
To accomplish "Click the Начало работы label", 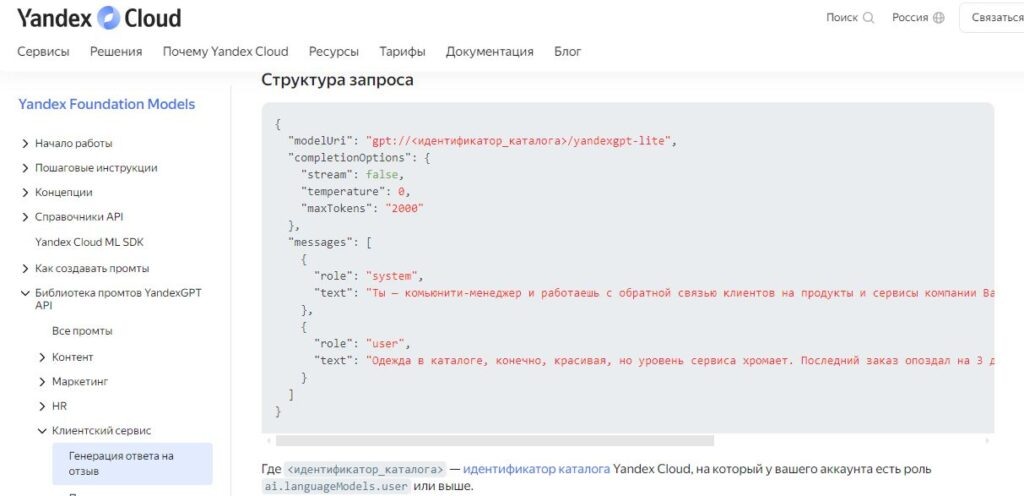I will click(74, 144).
